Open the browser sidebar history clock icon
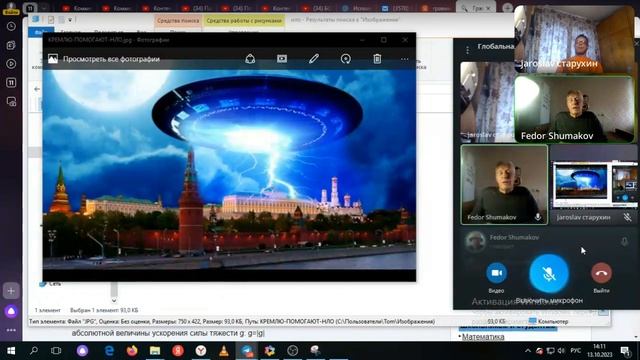Image resolution: width=640 pixels, height=360 pixels. pyautogui.click(x=11, y=26)
